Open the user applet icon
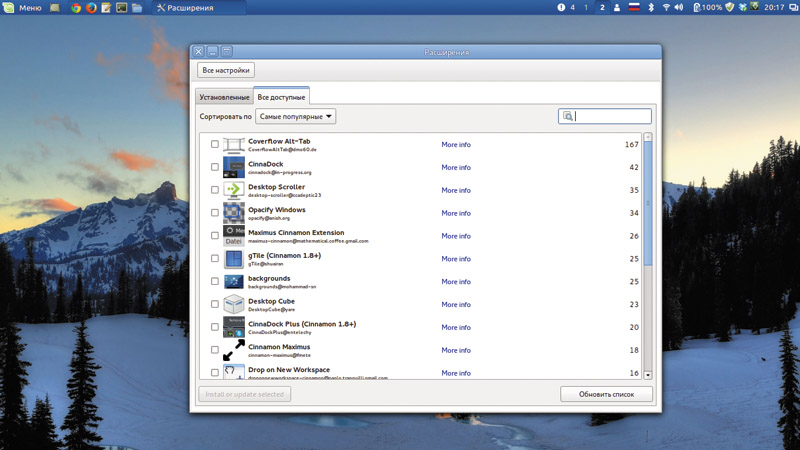Image resolution: width=800 pixels, height=450 pixels. [x=617, y=8]
